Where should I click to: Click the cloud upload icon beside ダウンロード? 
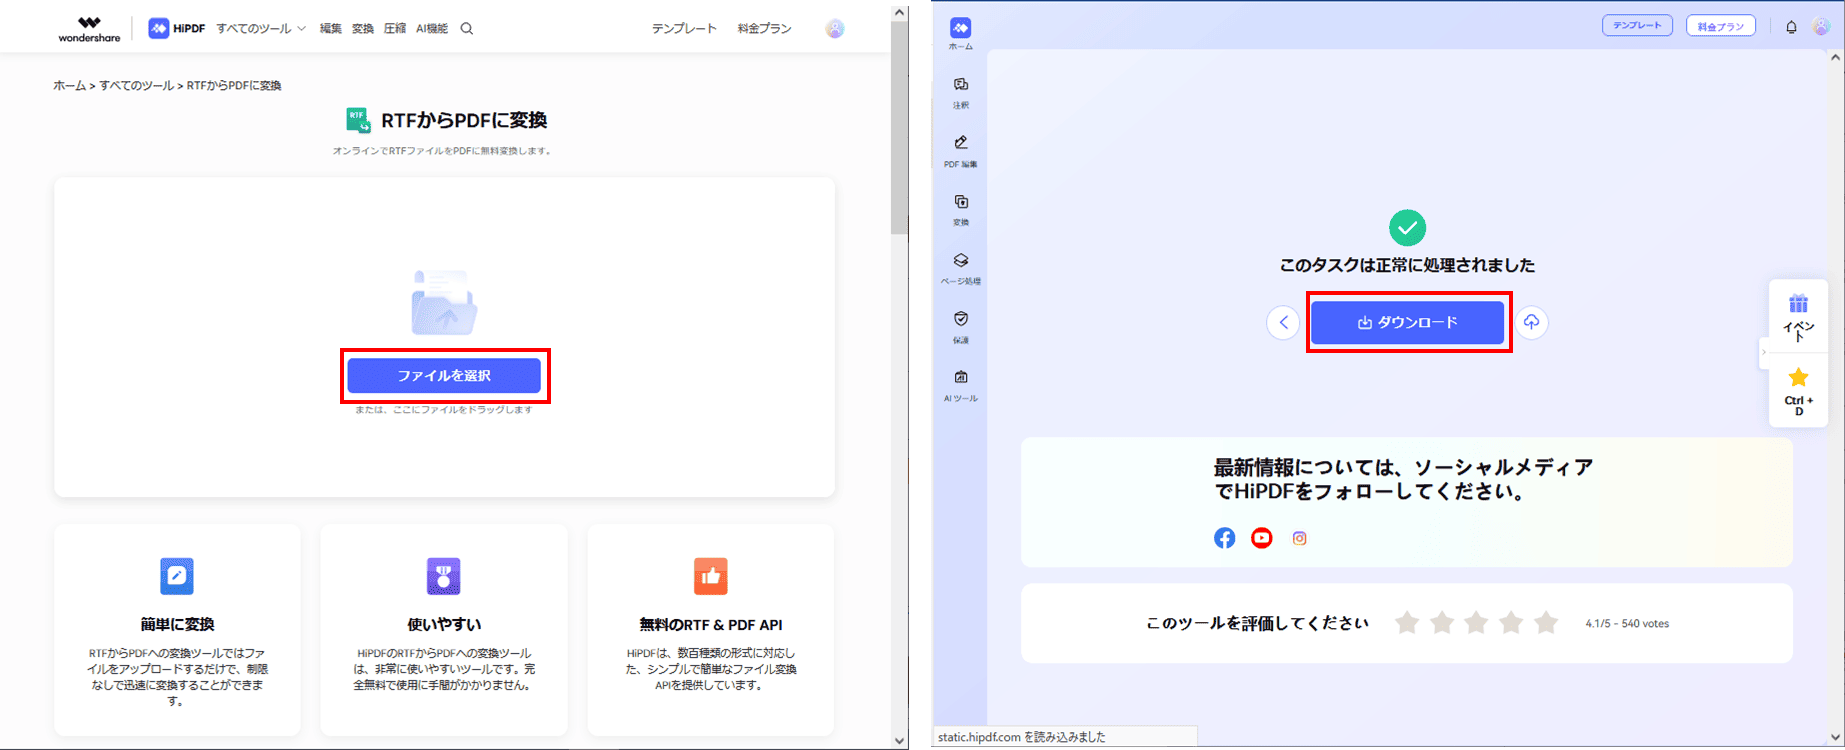(x=1531, y=323)
